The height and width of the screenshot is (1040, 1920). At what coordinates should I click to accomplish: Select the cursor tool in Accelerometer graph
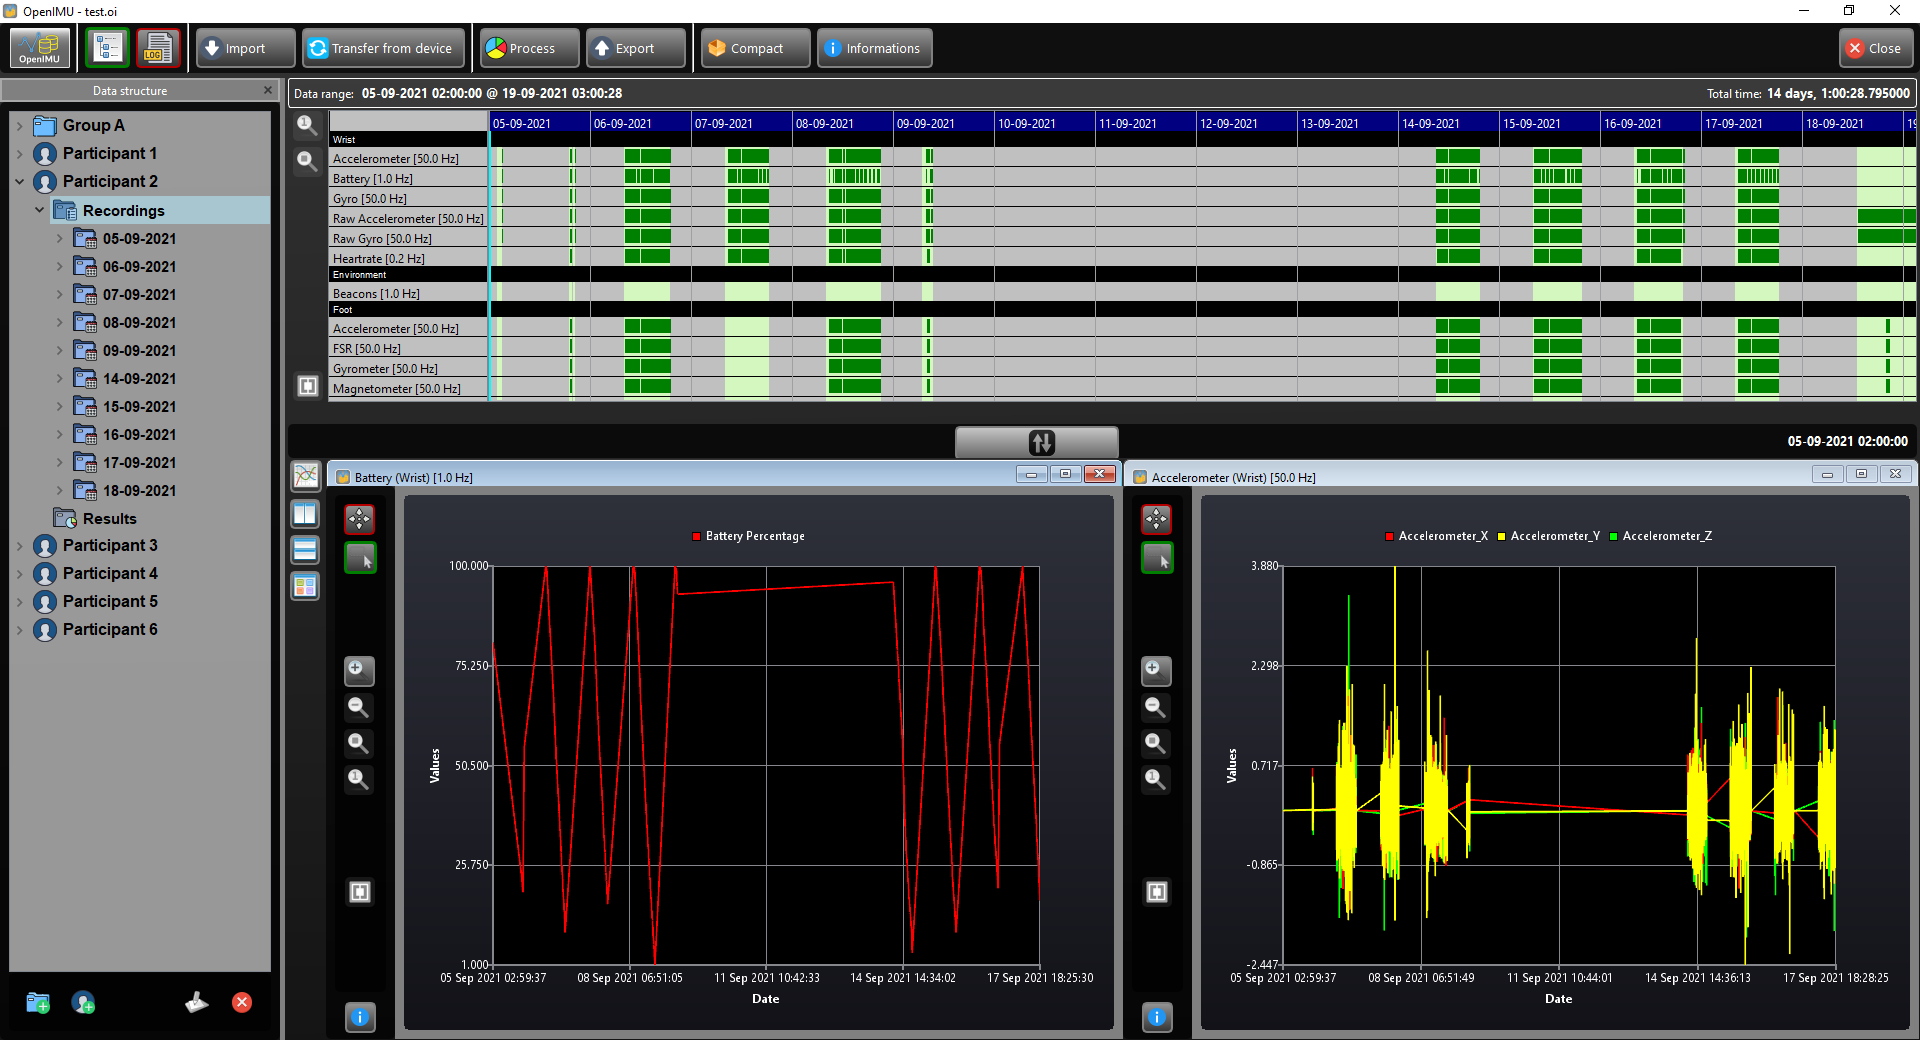click(x=1157, y=558)
